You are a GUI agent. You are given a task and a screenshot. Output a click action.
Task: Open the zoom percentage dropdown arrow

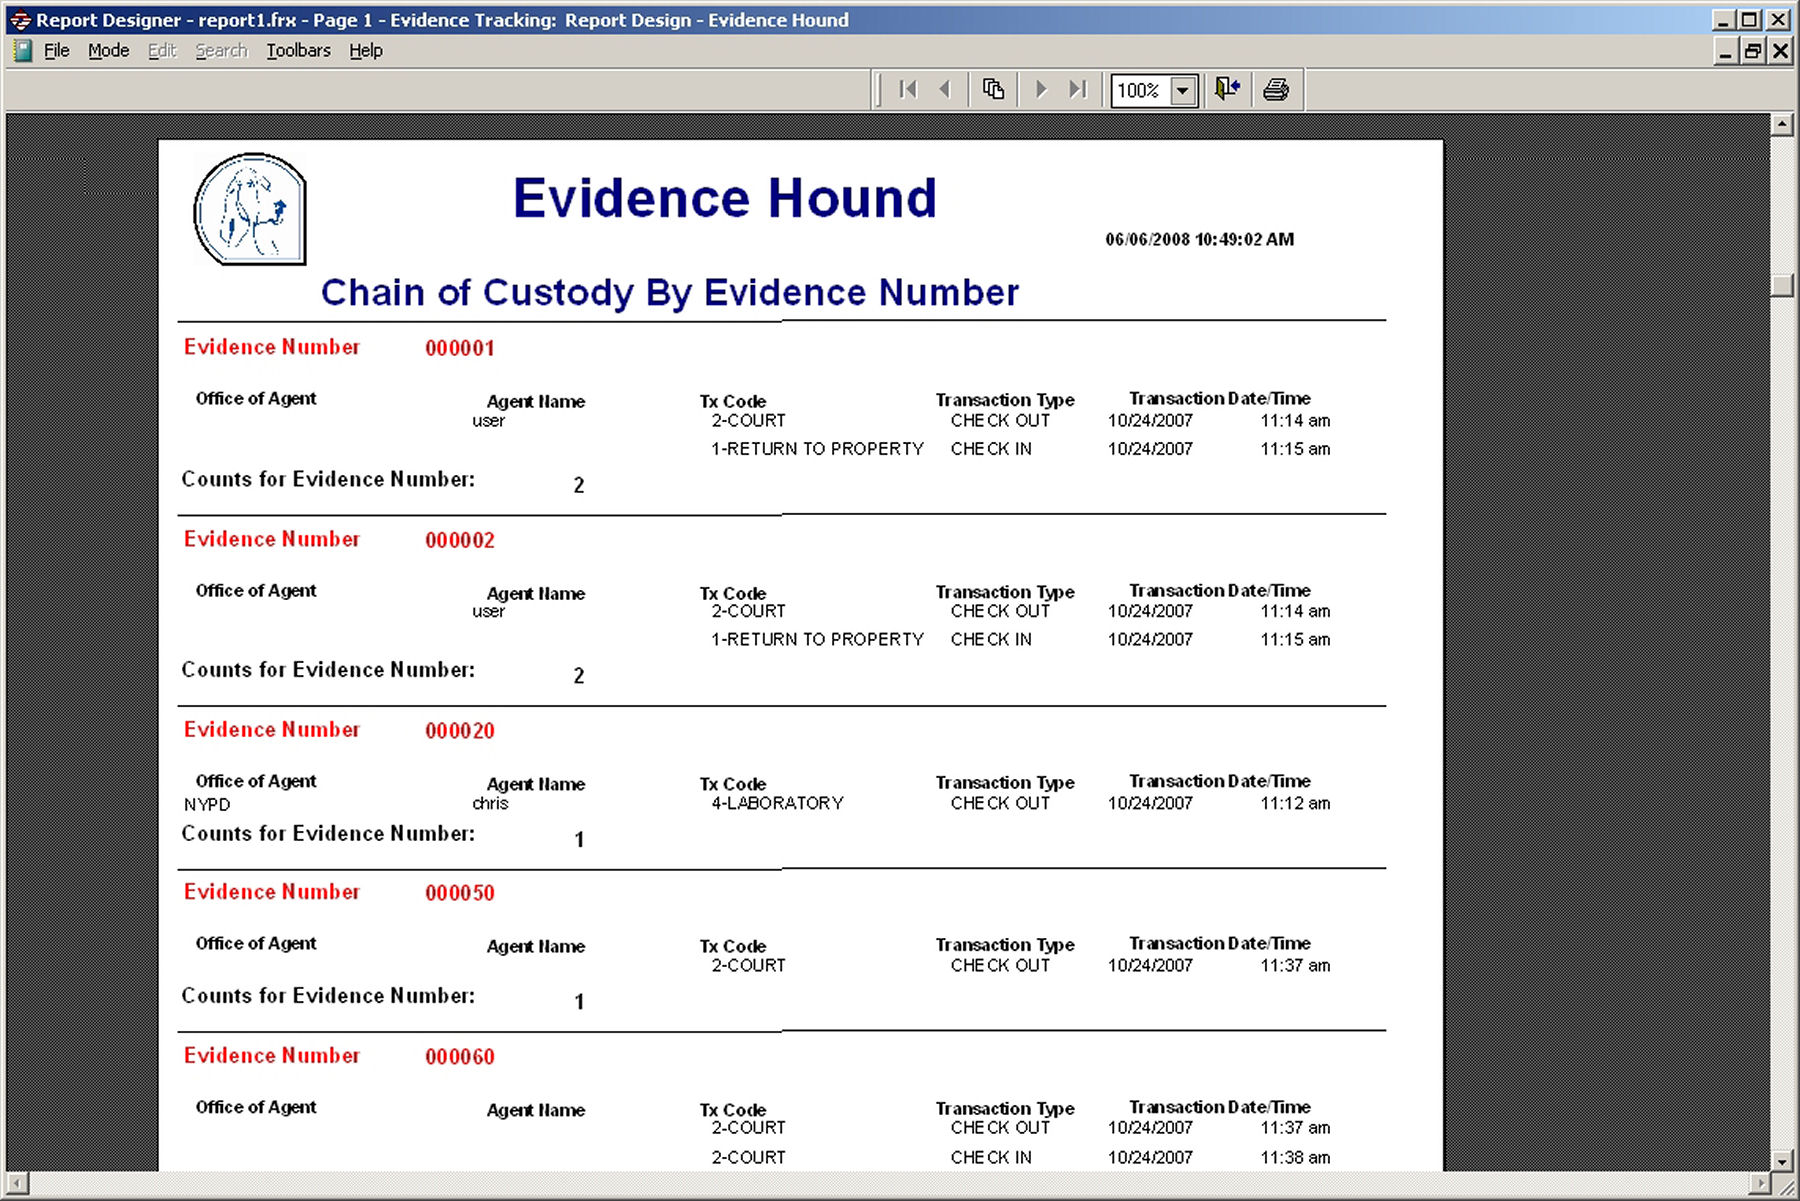pyautogui.click(x=1183, y=91)
